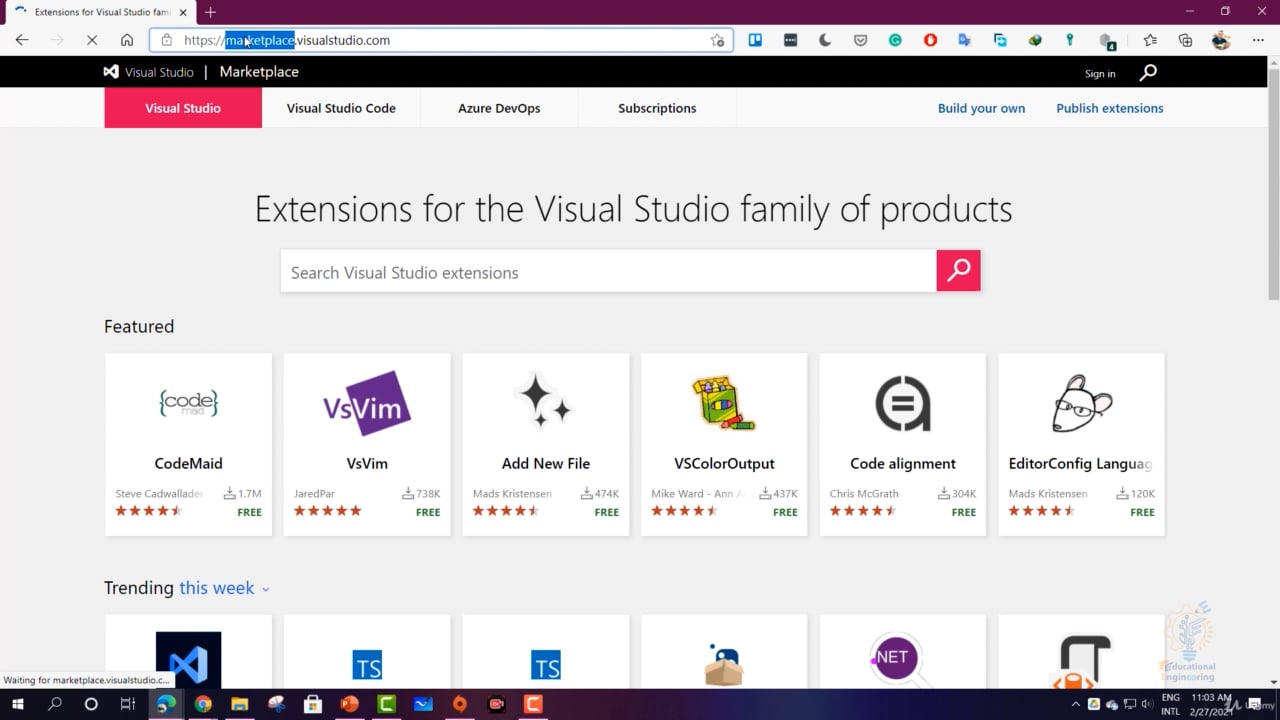Open the CodeMaid extension card

click(x=188, y=444)
